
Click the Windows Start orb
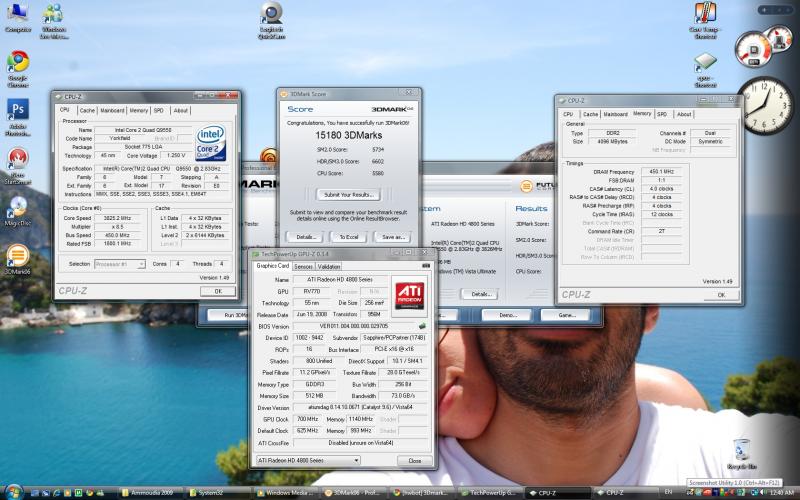click(x=13, y=492)
